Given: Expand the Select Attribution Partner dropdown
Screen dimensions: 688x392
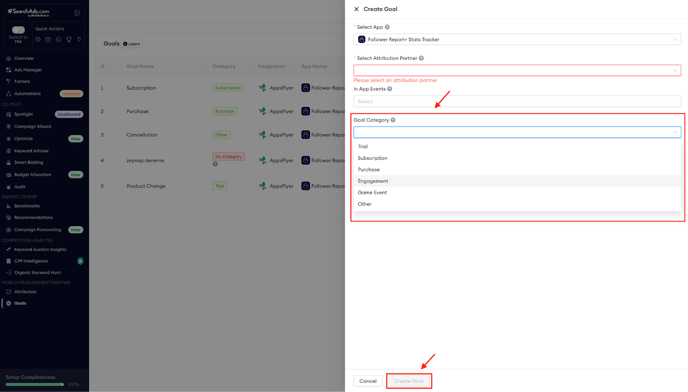Looking at the screenshot, I should click(x=517, y=70).
